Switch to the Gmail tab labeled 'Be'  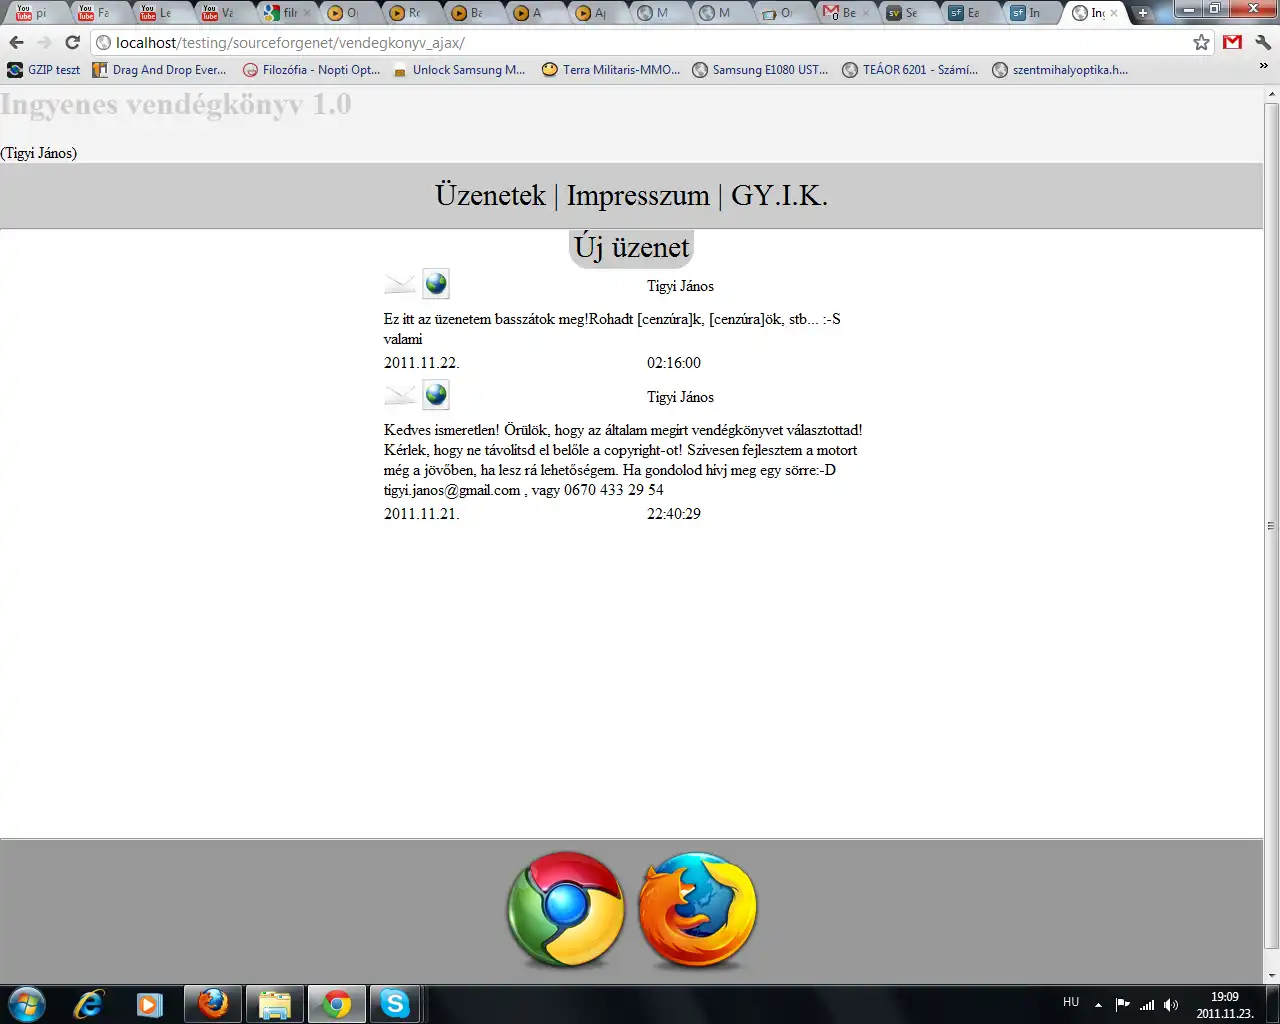click(x=843, y=13)
